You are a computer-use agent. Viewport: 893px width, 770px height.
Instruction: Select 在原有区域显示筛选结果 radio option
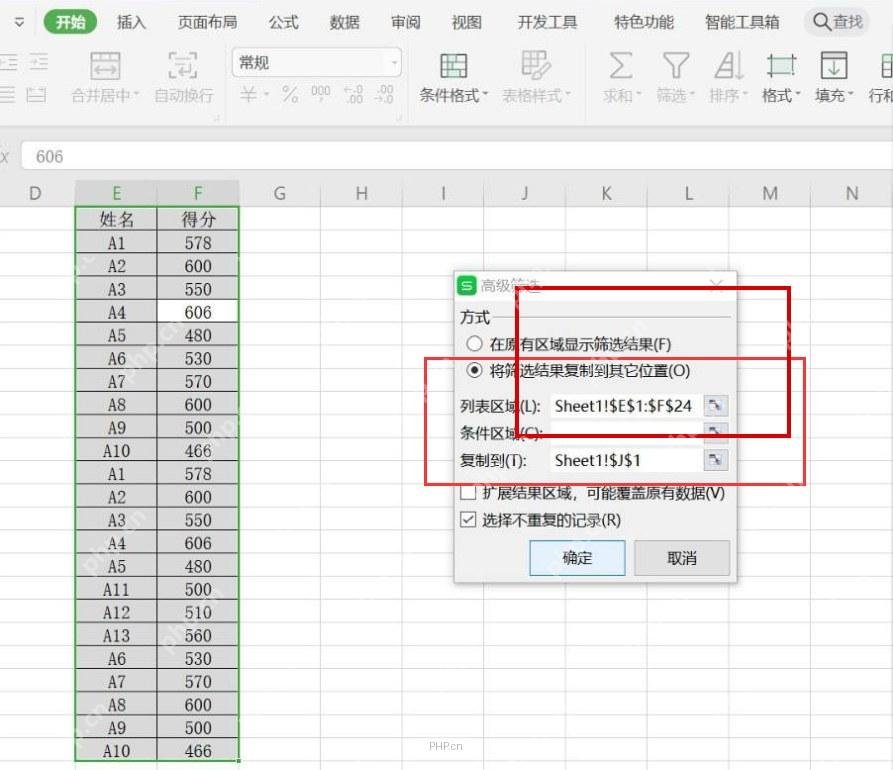point(474,344)
